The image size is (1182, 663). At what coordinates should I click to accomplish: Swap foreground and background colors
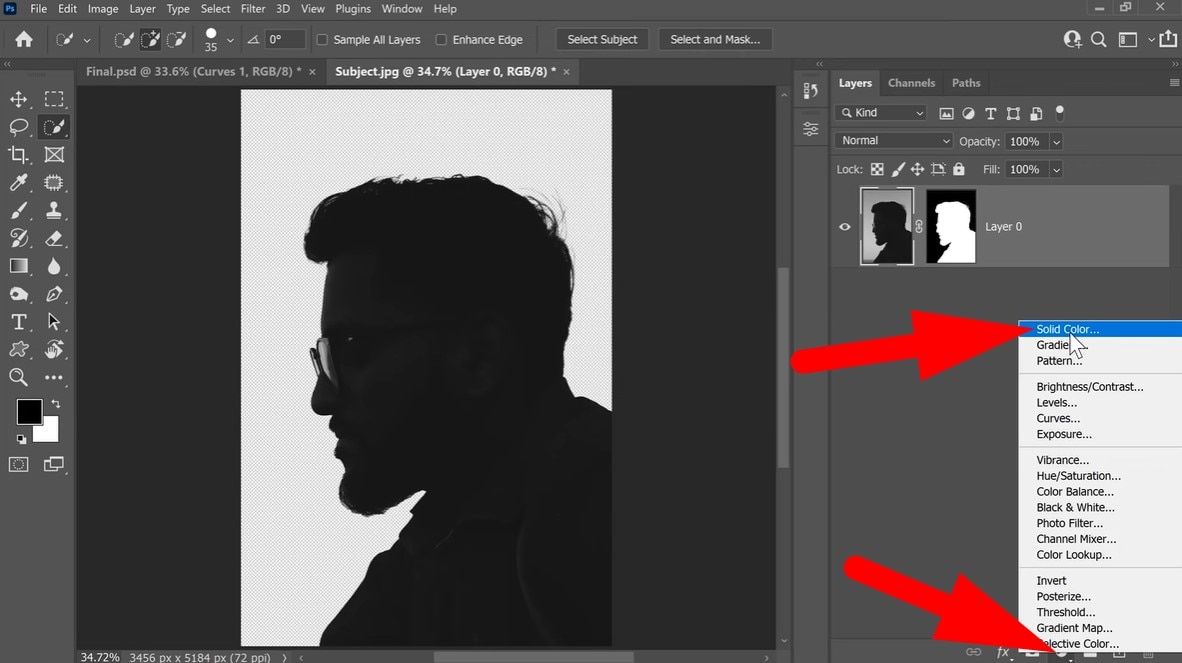pos(55,404)
